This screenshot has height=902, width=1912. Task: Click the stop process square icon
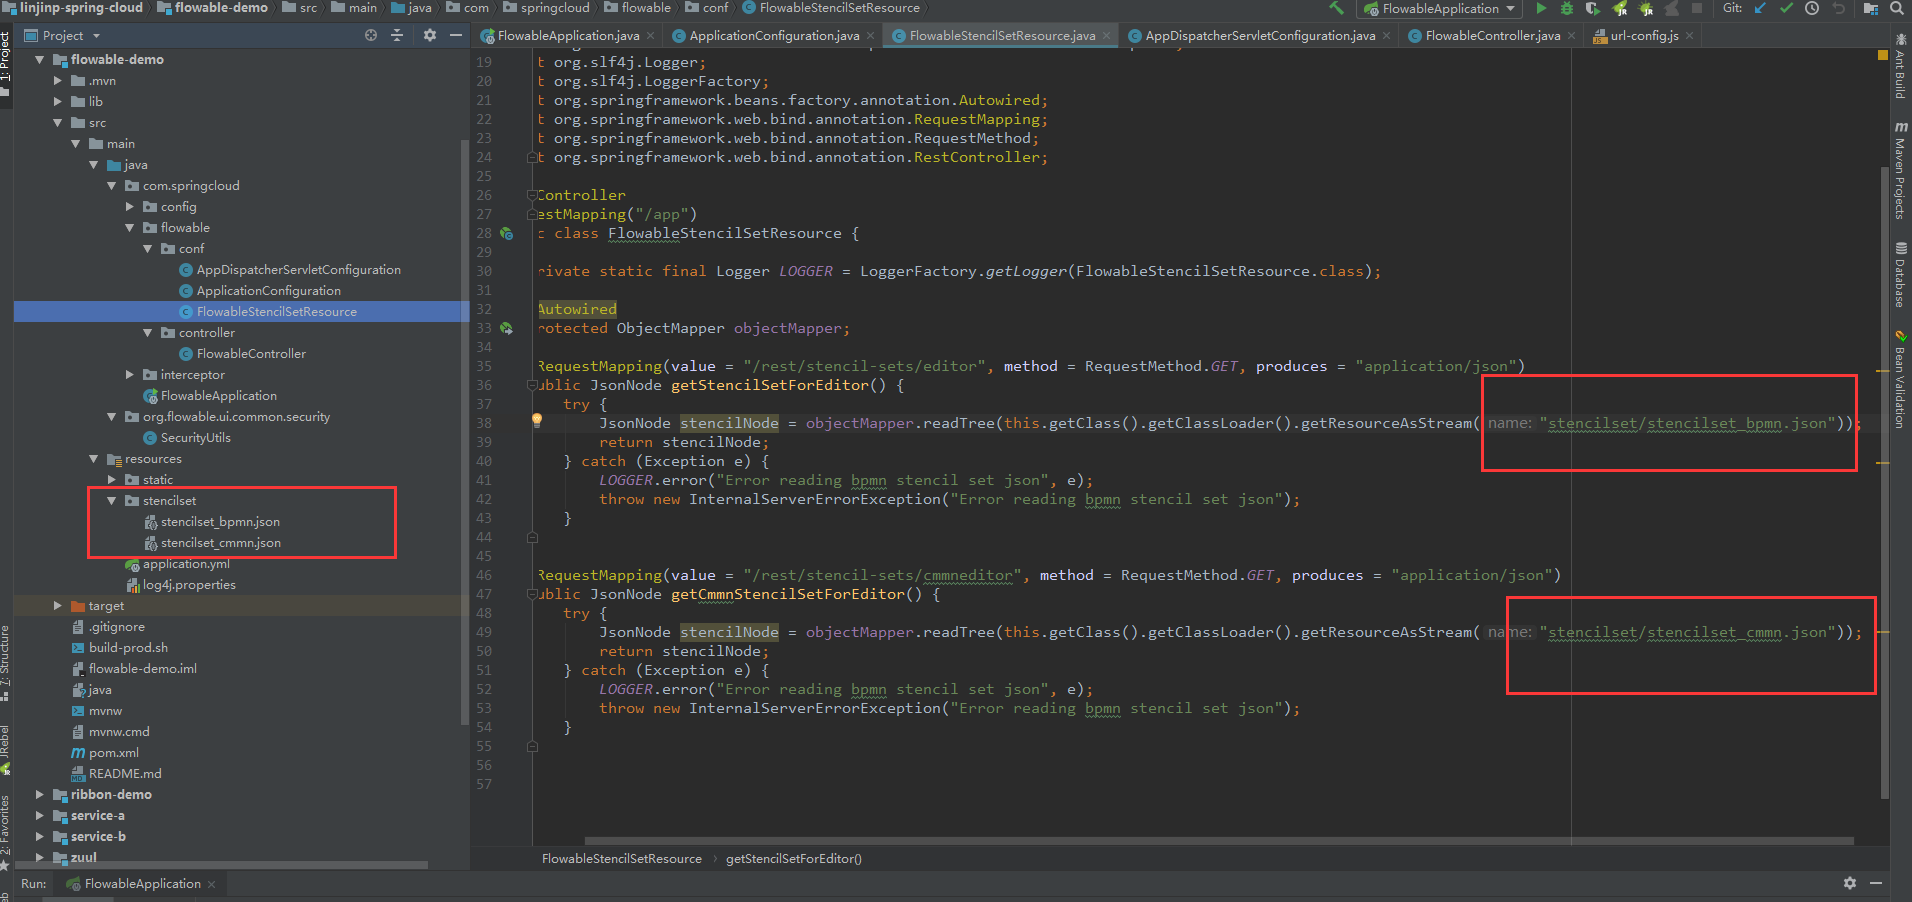click(1697, 8)
